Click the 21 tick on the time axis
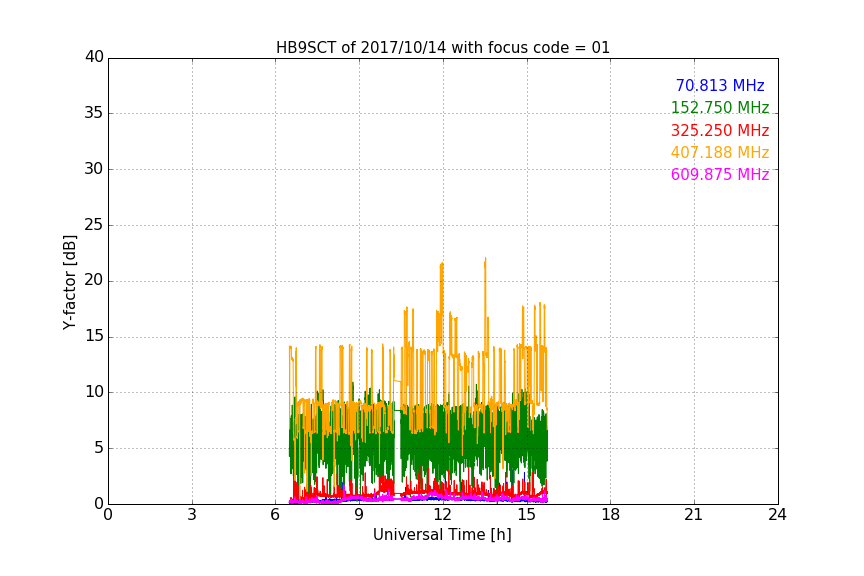Screen dimensions: 864x576 tap(694, 515)
